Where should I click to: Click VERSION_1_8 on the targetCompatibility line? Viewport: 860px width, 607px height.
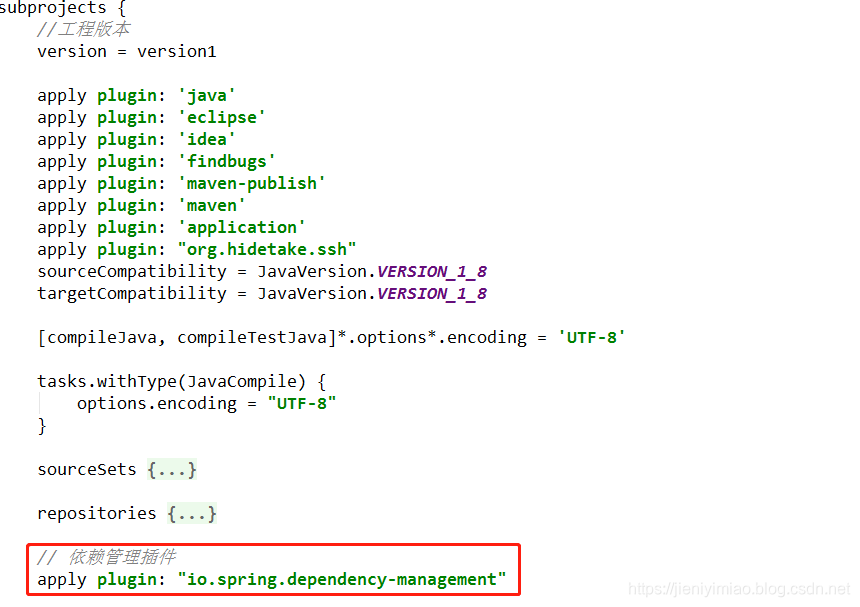(x=432, y=294)
